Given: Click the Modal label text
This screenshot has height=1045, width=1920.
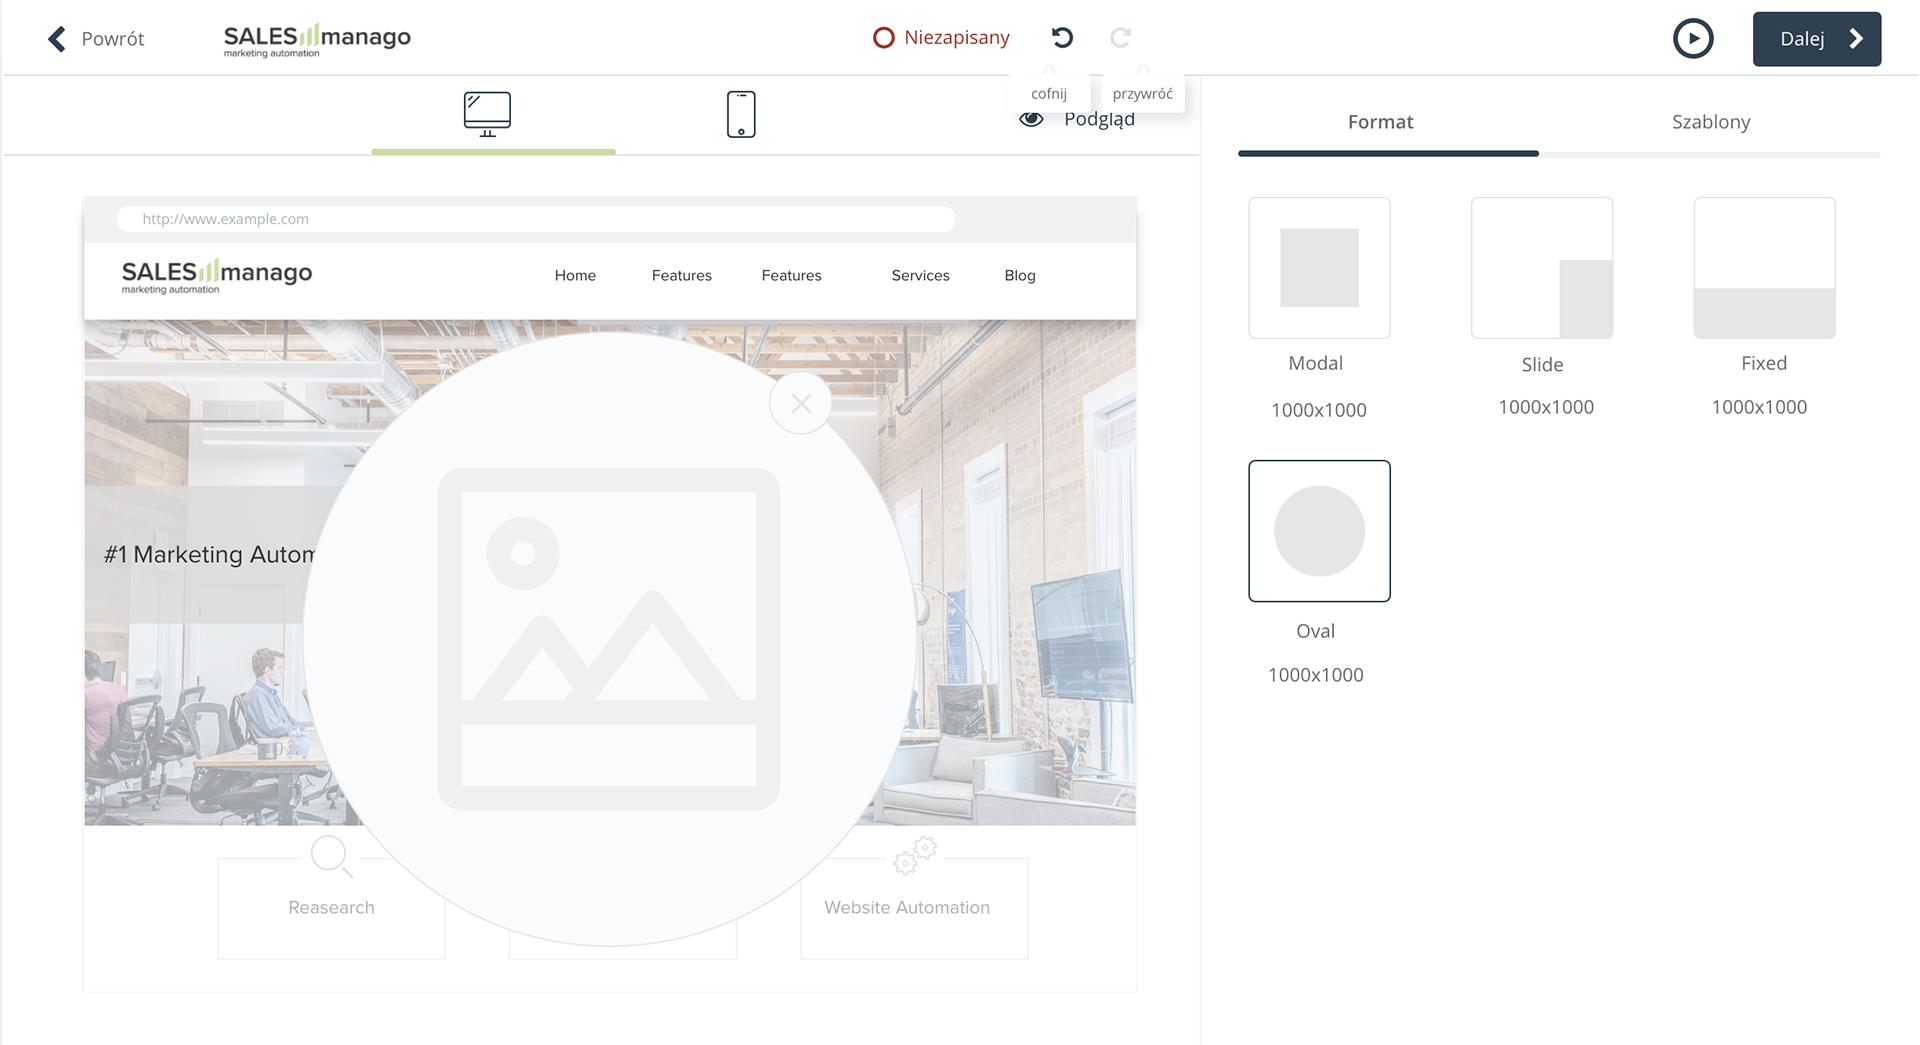Looking at the screenshot, I should pos(1315,363).
